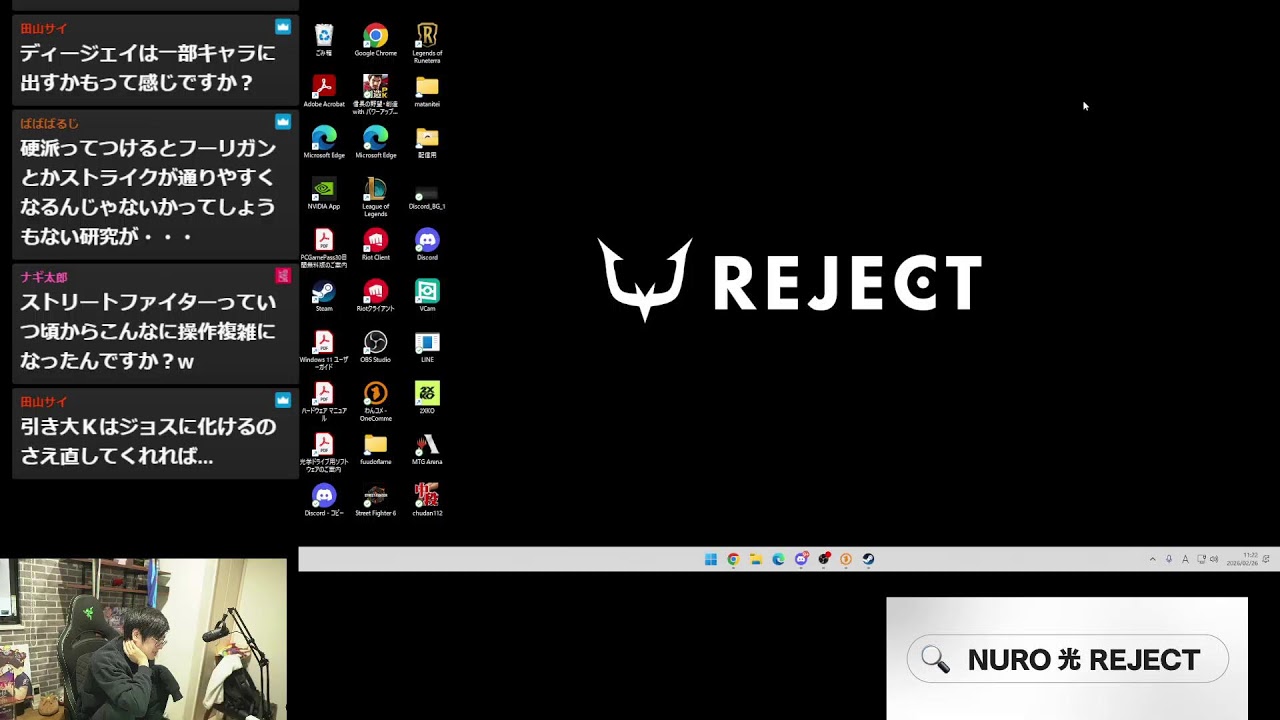This screenshot has width=1280, height=720.
Task: Open Discord from the taskbar
Action: point(801,559)
